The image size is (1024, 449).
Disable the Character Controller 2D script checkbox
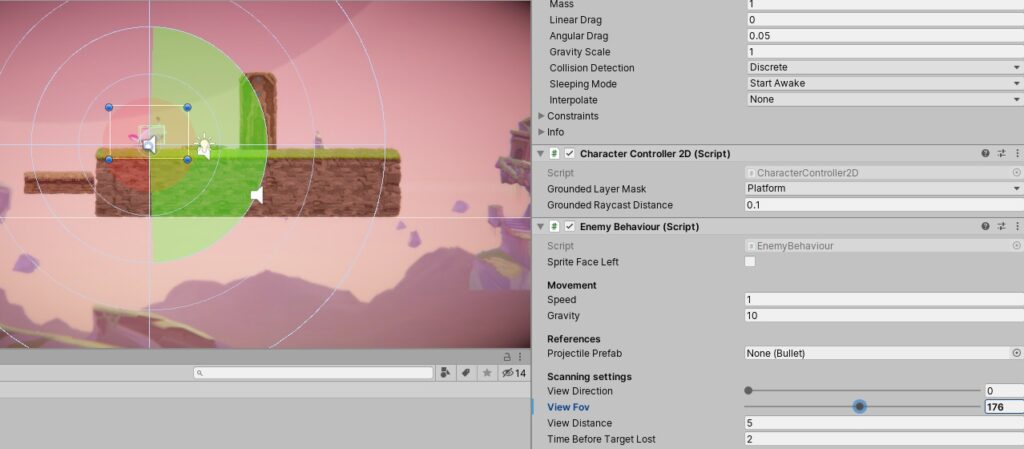click(570, 153)
